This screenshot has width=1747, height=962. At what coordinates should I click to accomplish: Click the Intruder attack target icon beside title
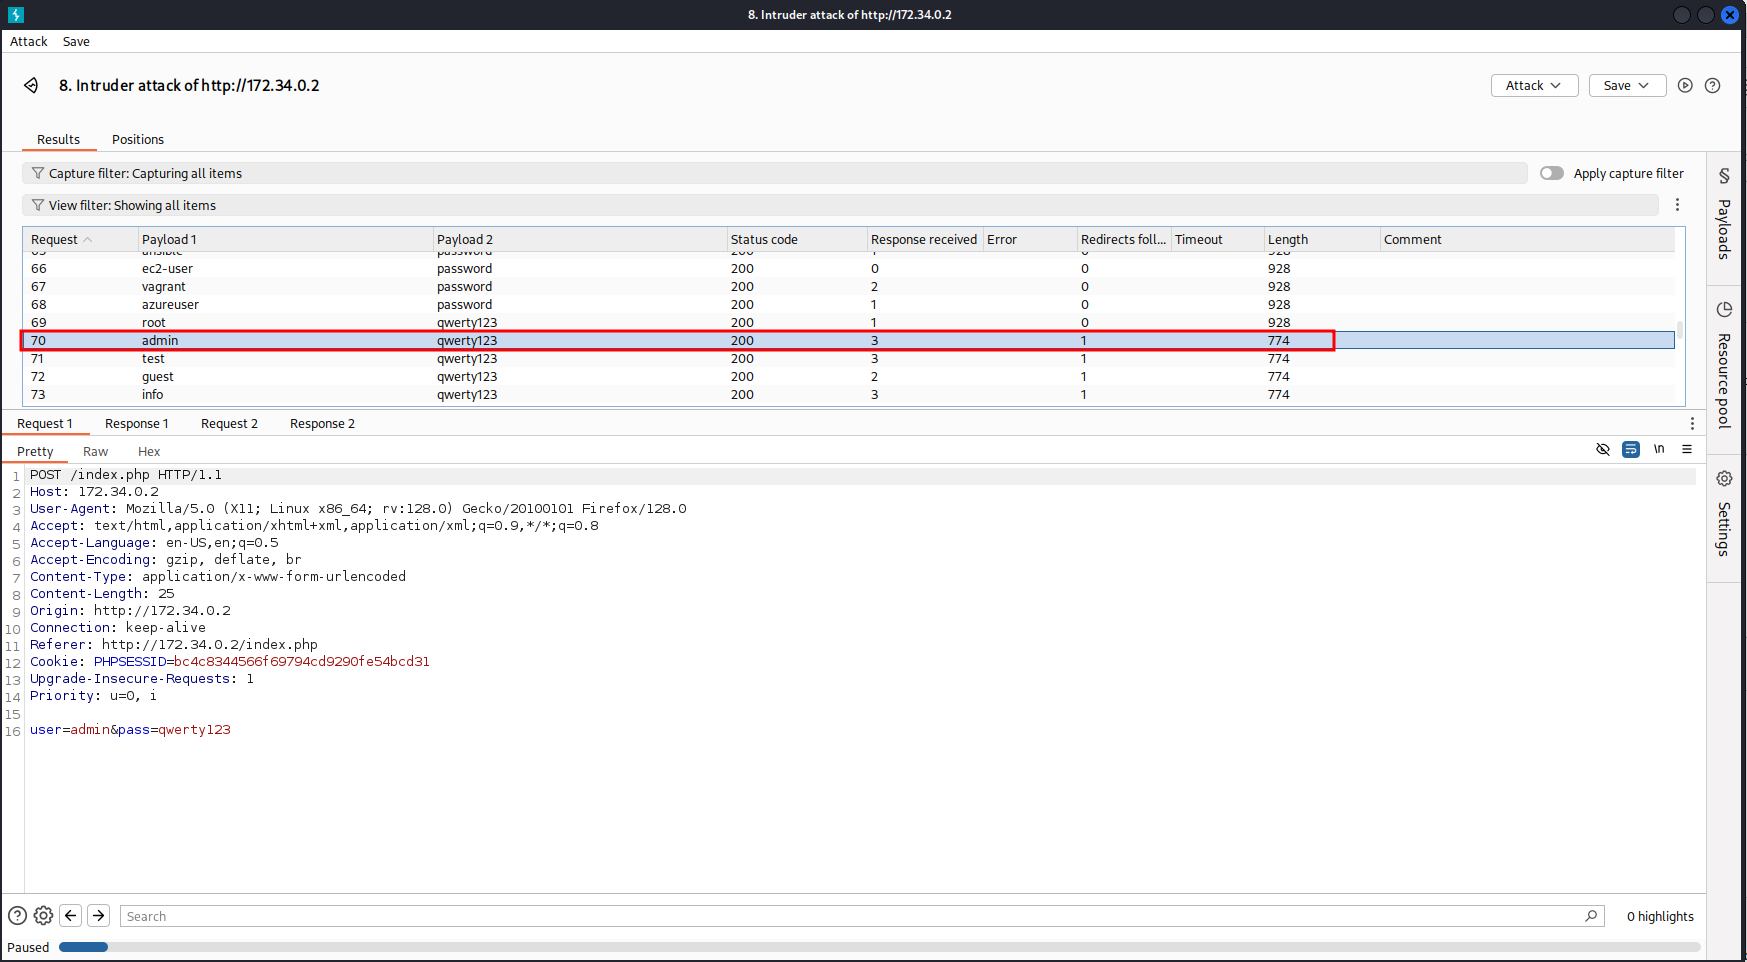31,85
